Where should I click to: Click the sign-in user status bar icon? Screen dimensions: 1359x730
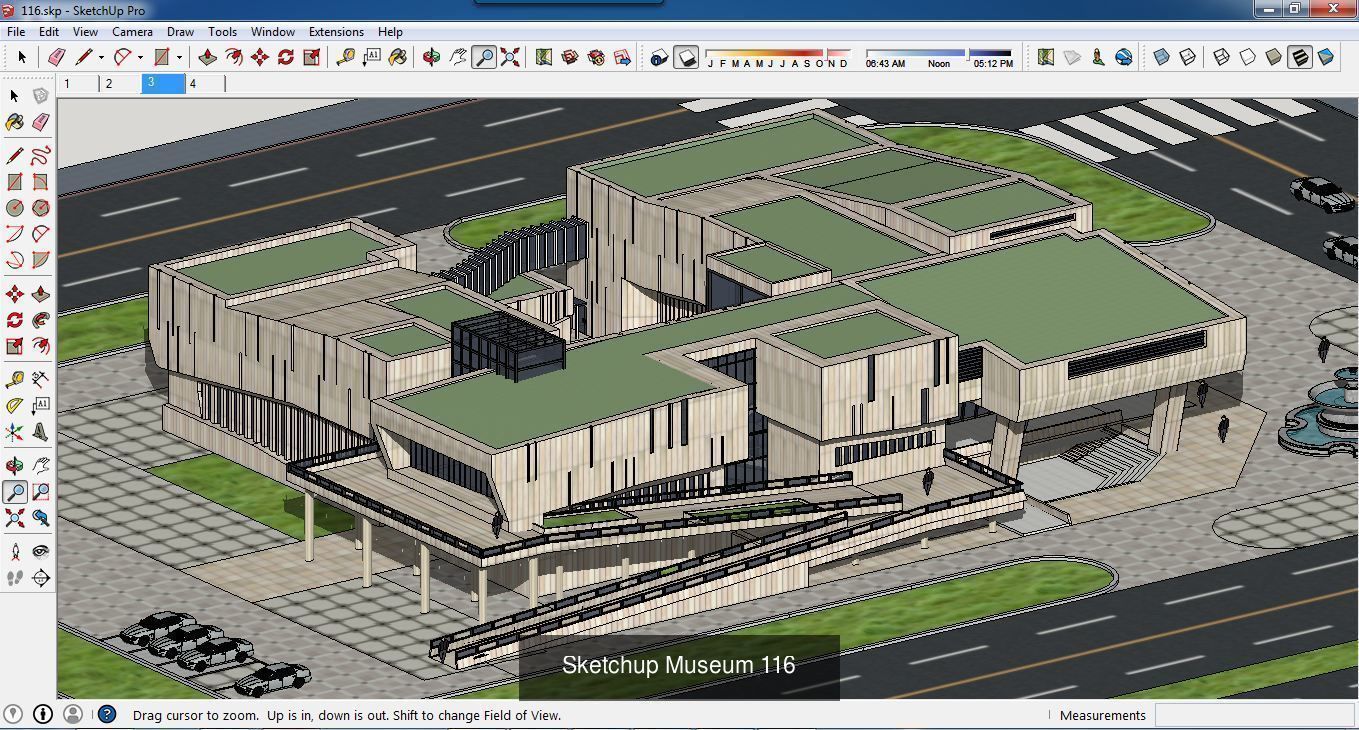72,714
